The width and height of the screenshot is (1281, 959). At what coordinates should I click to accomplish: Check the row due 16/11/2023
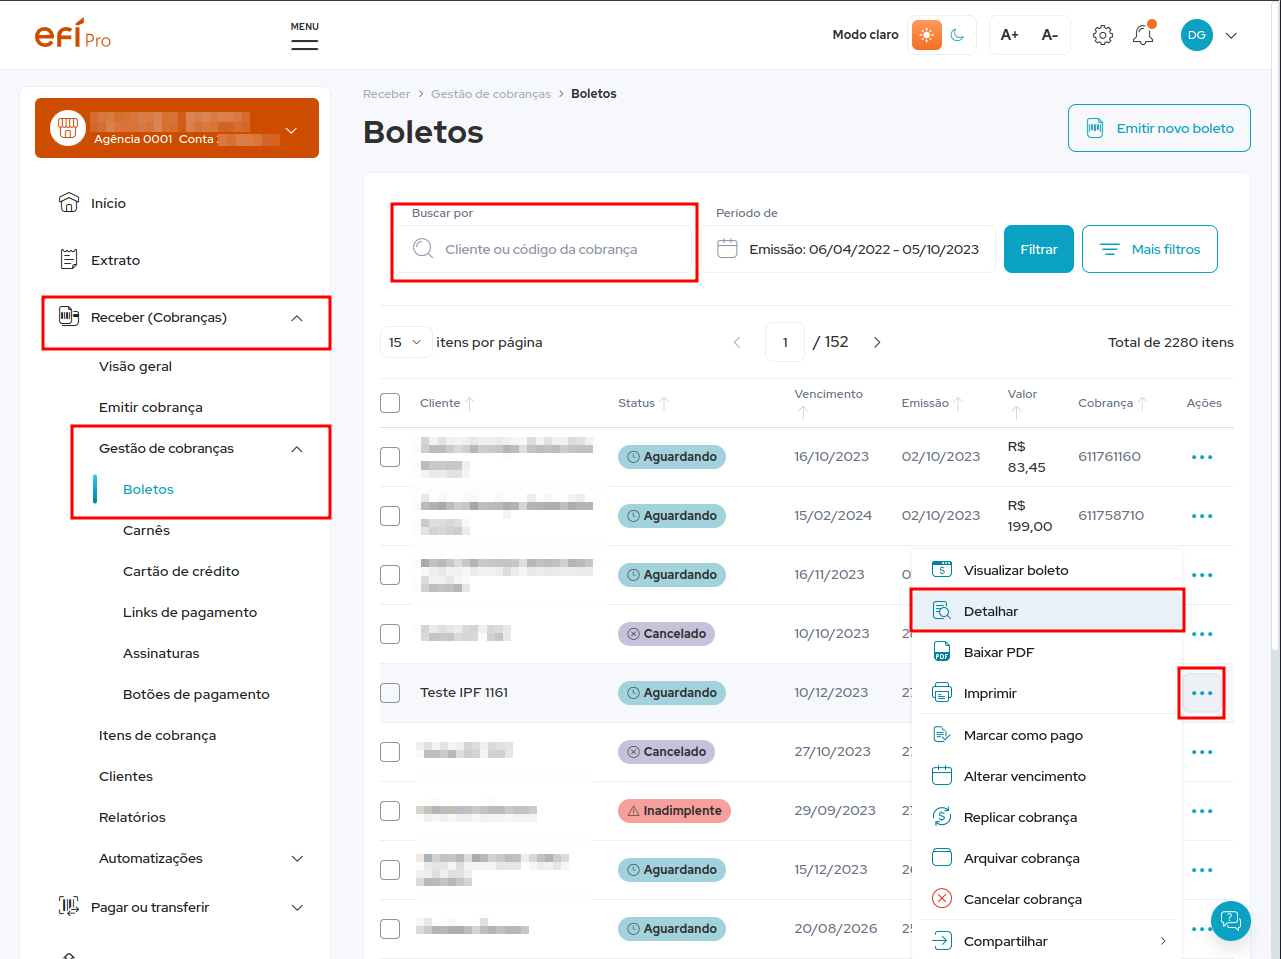pos(390,575)
